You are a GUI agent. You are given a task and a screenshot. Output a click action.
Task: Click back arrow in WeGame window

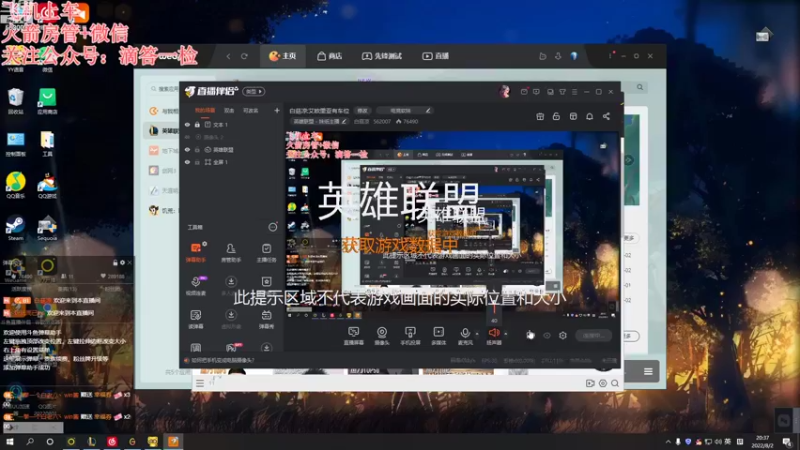pyautogui.click(x=228, y=56)
